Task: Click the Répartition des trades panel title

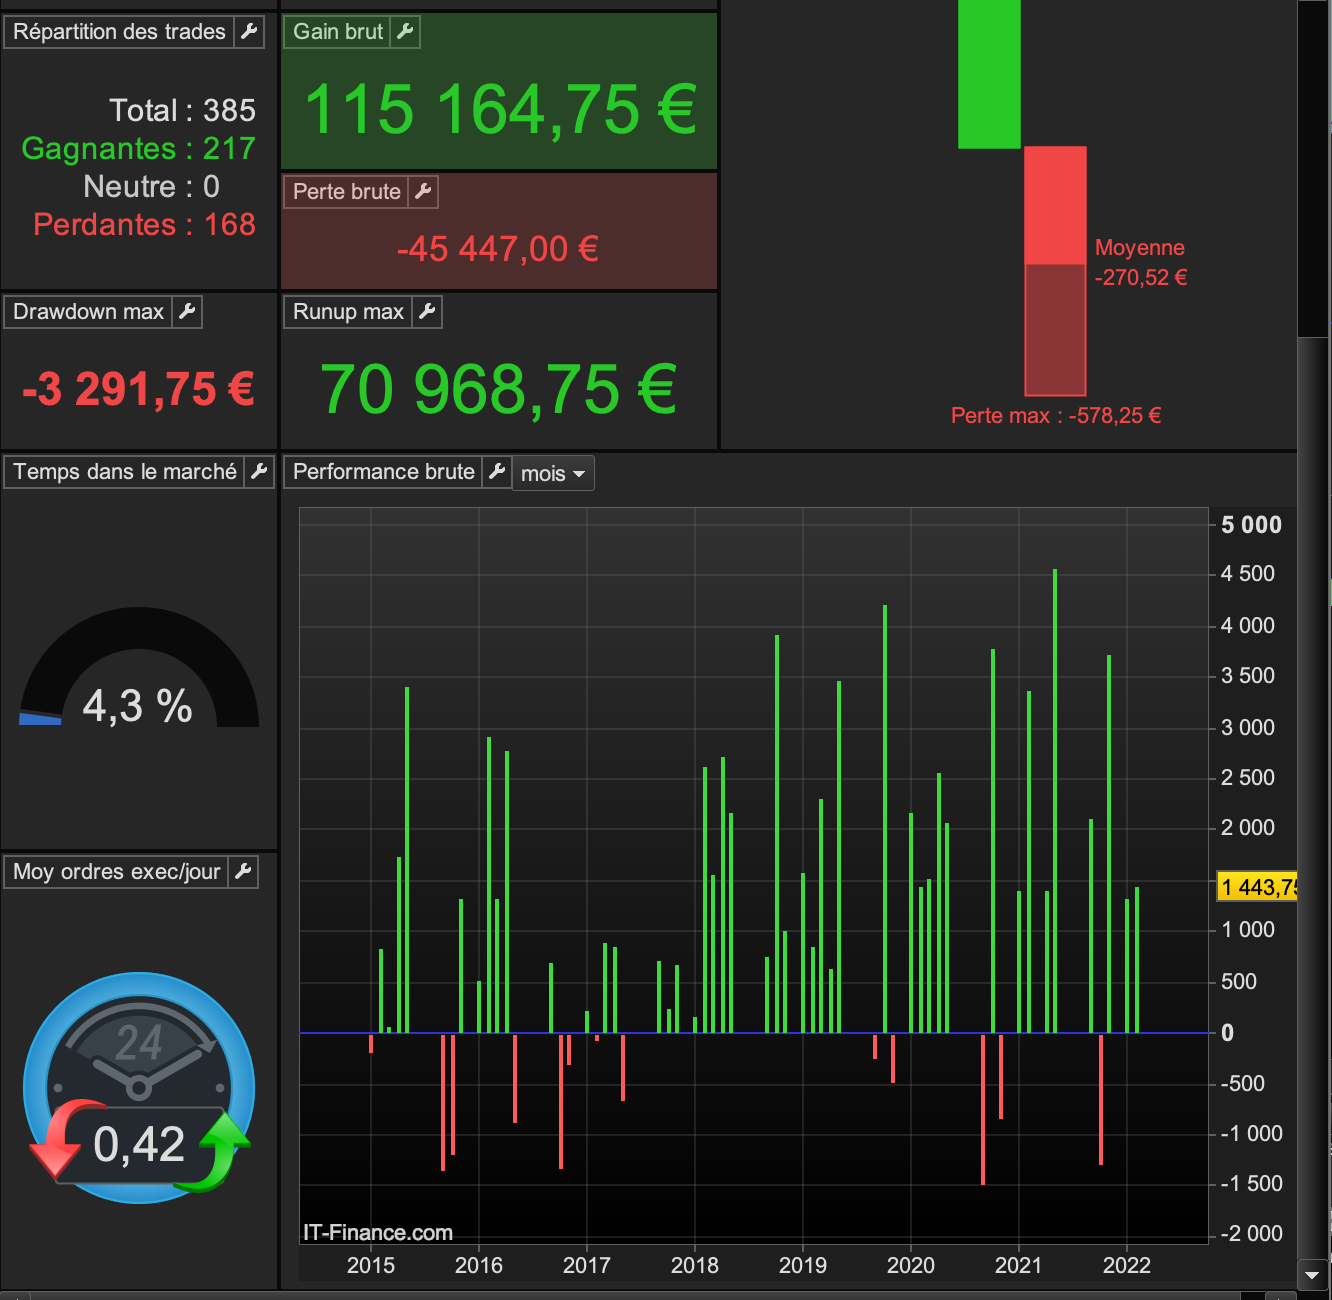Action: pos(119,32)
